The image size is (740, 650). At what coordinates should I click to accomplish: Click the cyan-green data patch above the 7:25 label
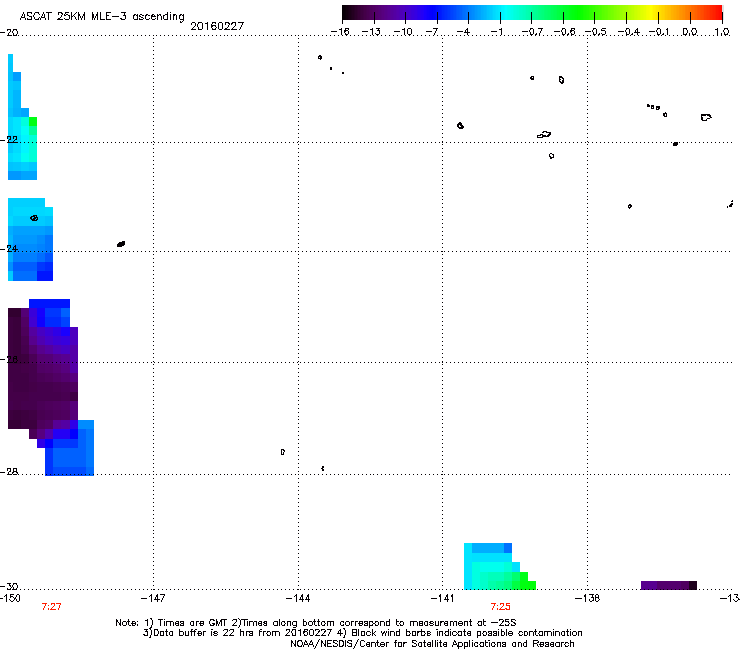click(x=498, y=566)
